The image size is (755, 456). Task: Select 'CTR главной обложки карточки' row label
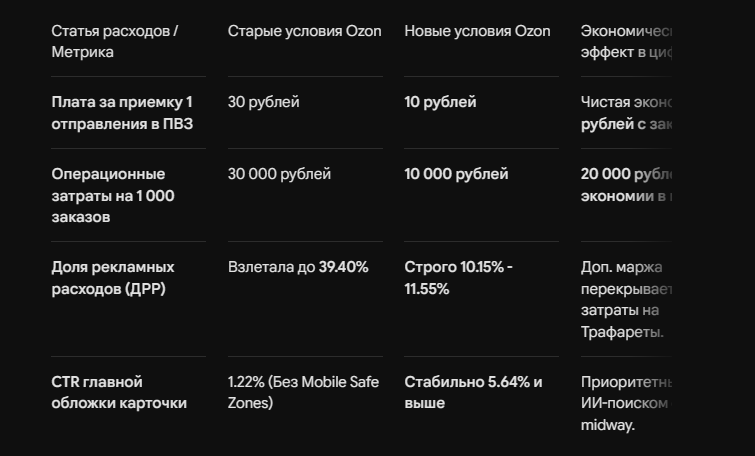point(119,392)
